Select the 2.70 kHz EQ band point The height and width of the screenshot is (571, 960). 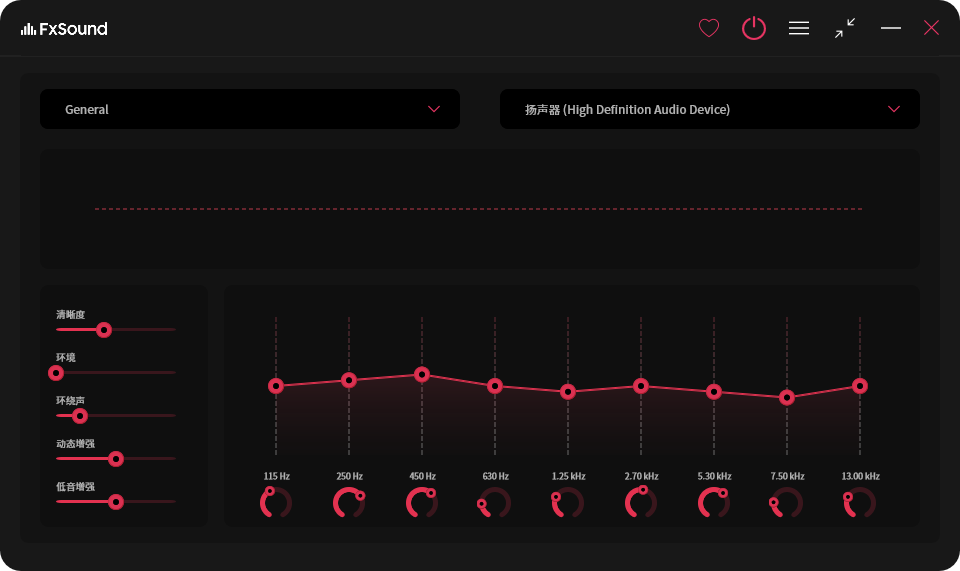pyautogui.click(x=641, y=386)
